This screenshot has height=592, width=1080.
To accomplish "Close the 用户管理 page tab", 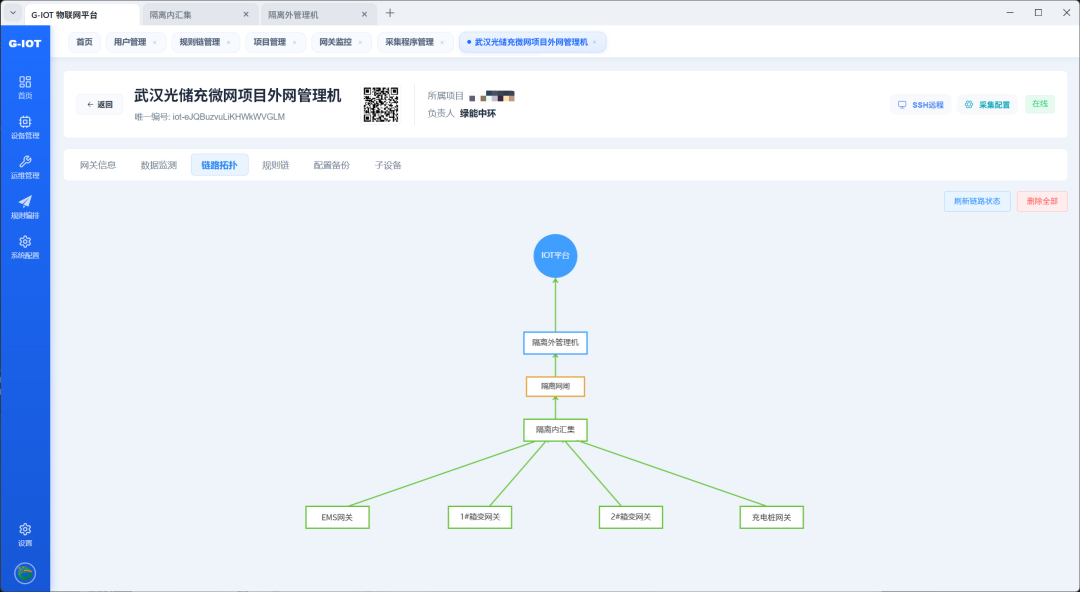I will [x=154, y=43].
